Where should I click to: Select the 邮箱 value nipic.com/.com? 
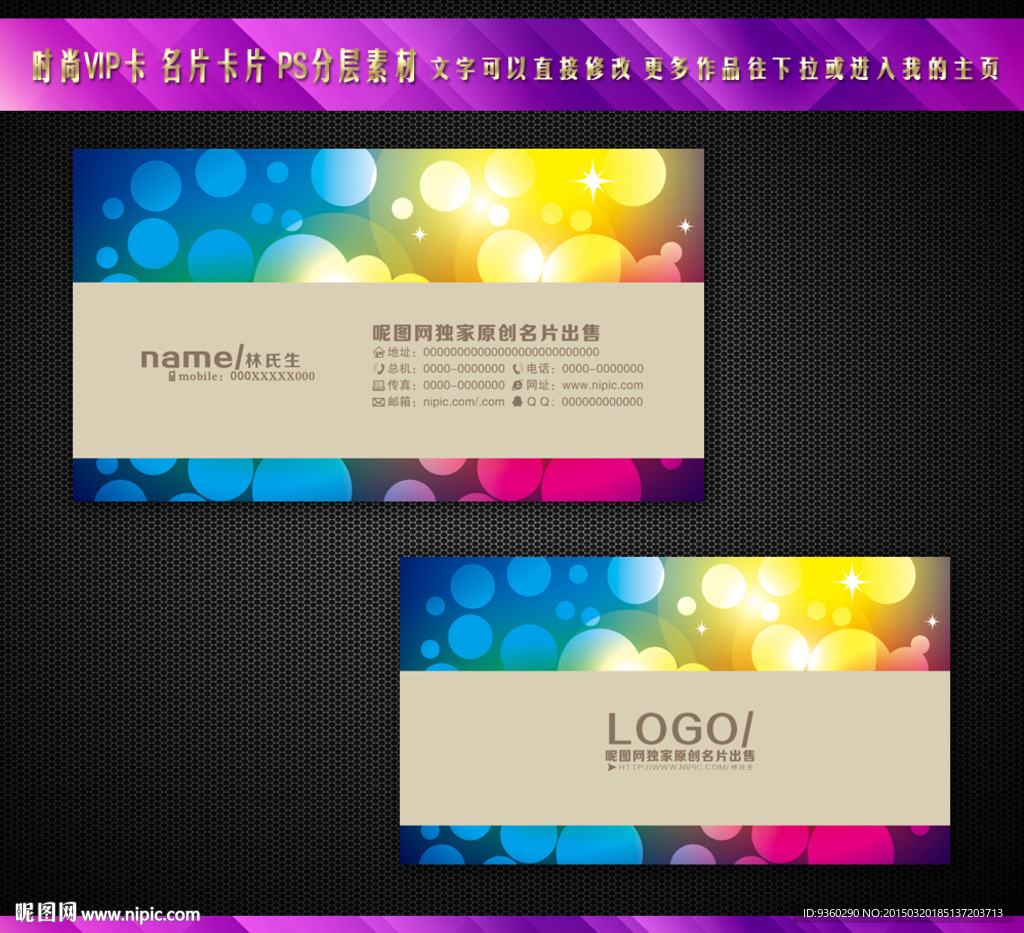(464, 402)
